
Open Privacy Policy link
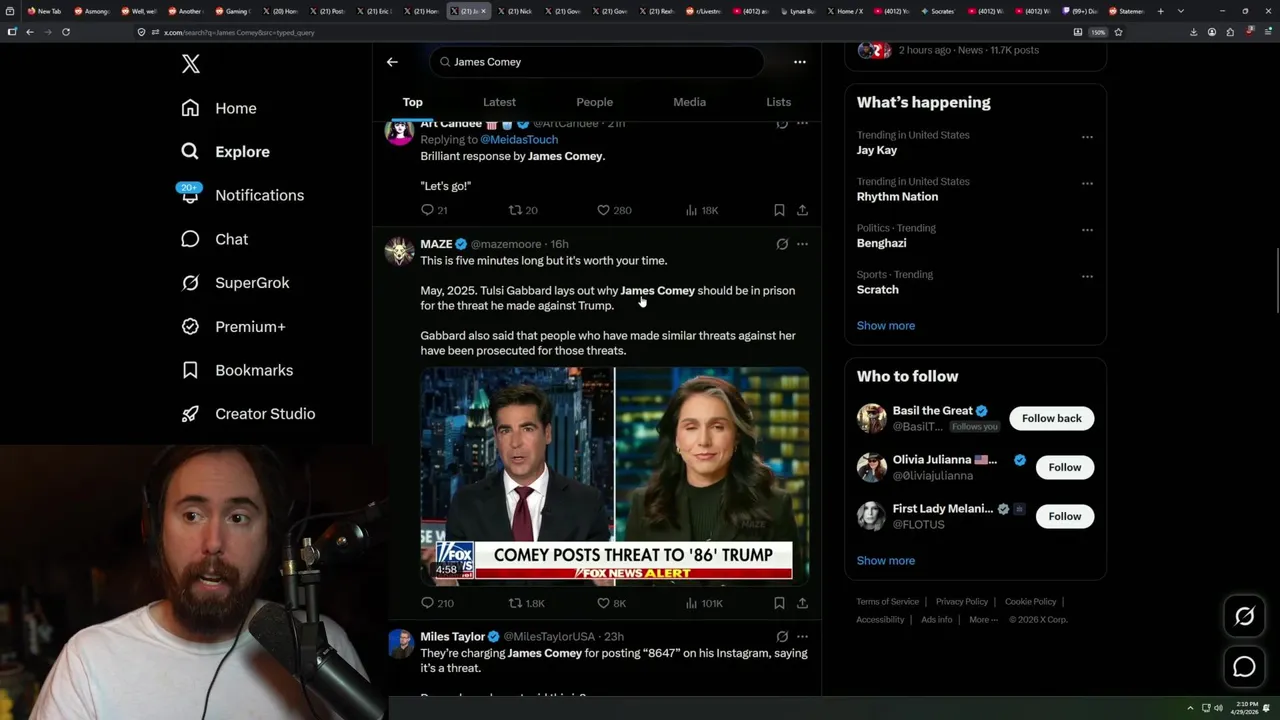(x=962, y=602)
